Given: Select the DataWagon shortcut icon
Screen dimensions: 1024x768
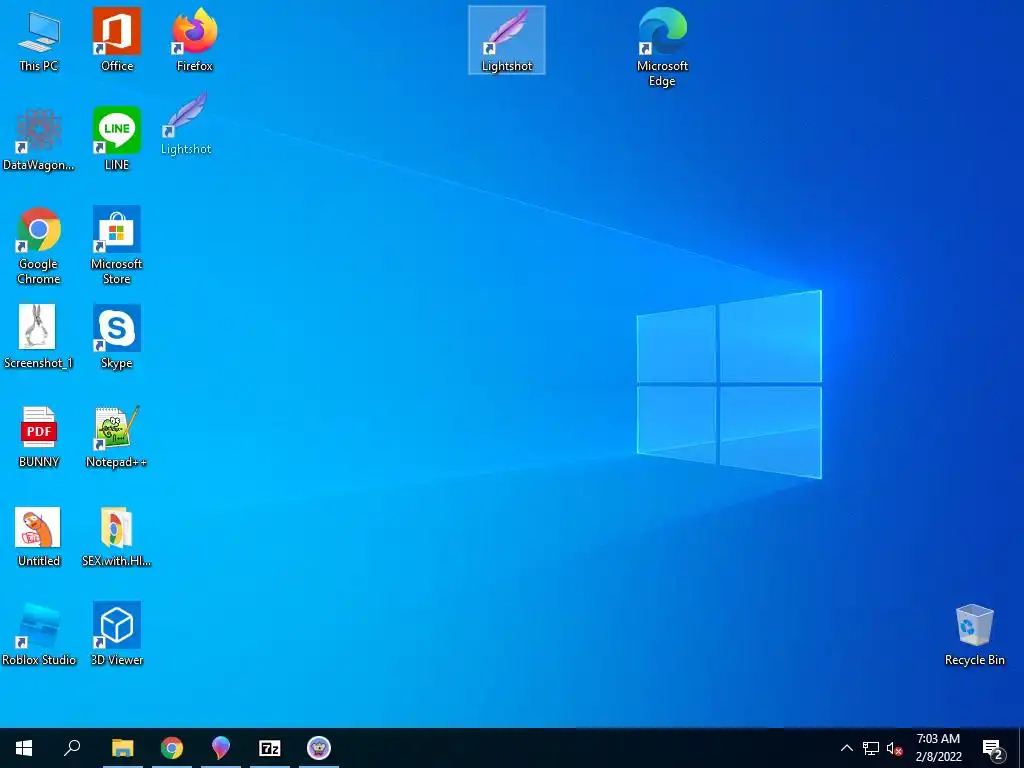Looking at the screenshot, I should 39,140.
